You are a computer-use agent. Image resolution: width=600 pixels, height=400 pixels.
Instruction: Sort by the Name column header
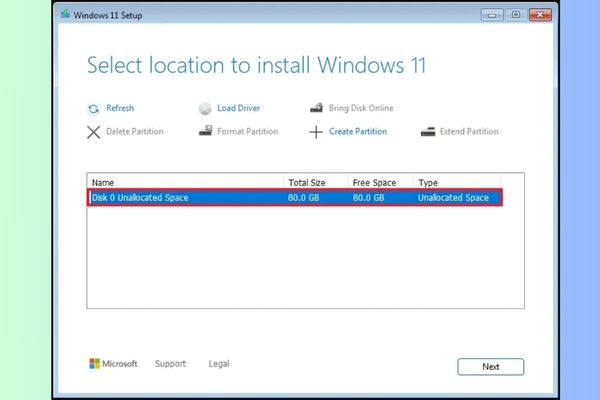pyautogui.click(x=186, y=183)
